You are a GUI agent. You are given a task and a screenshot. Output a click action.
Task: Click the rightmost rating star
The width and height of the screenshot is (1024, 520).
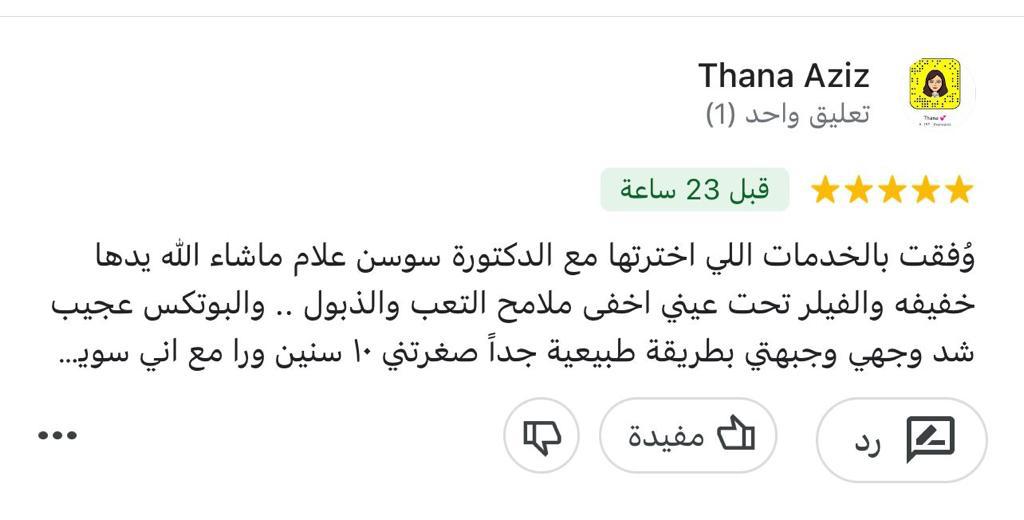tap(959, 190)
